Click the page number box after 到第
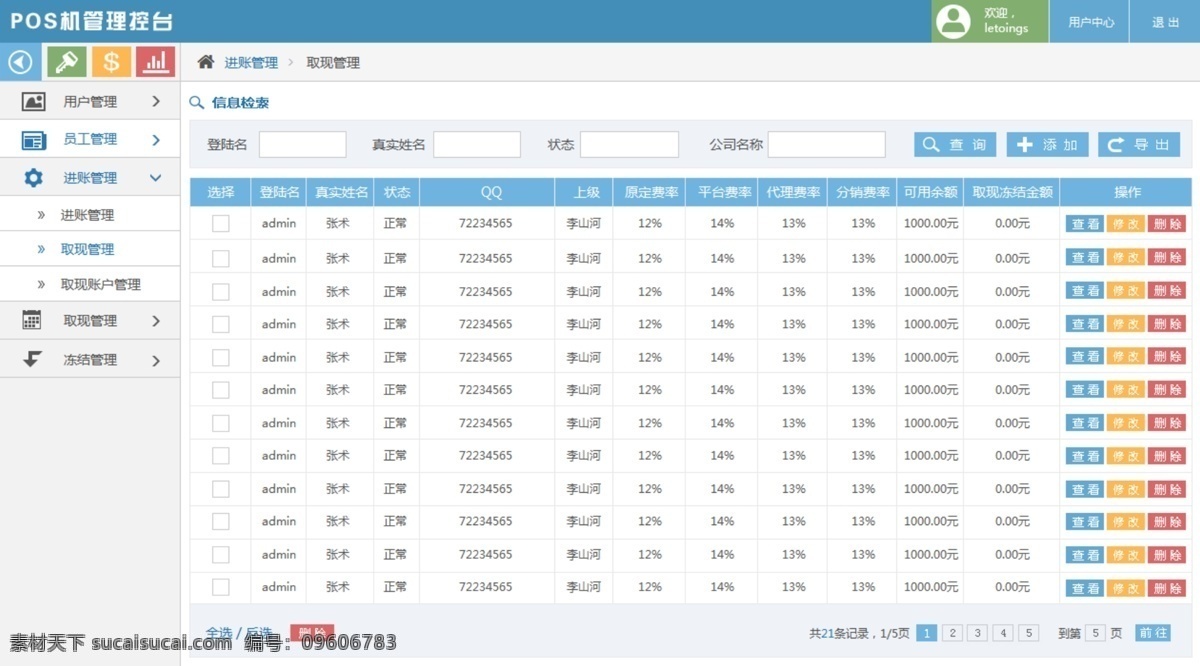Viewport: 1200px width, 666px height. click(x=1096, y=633)
